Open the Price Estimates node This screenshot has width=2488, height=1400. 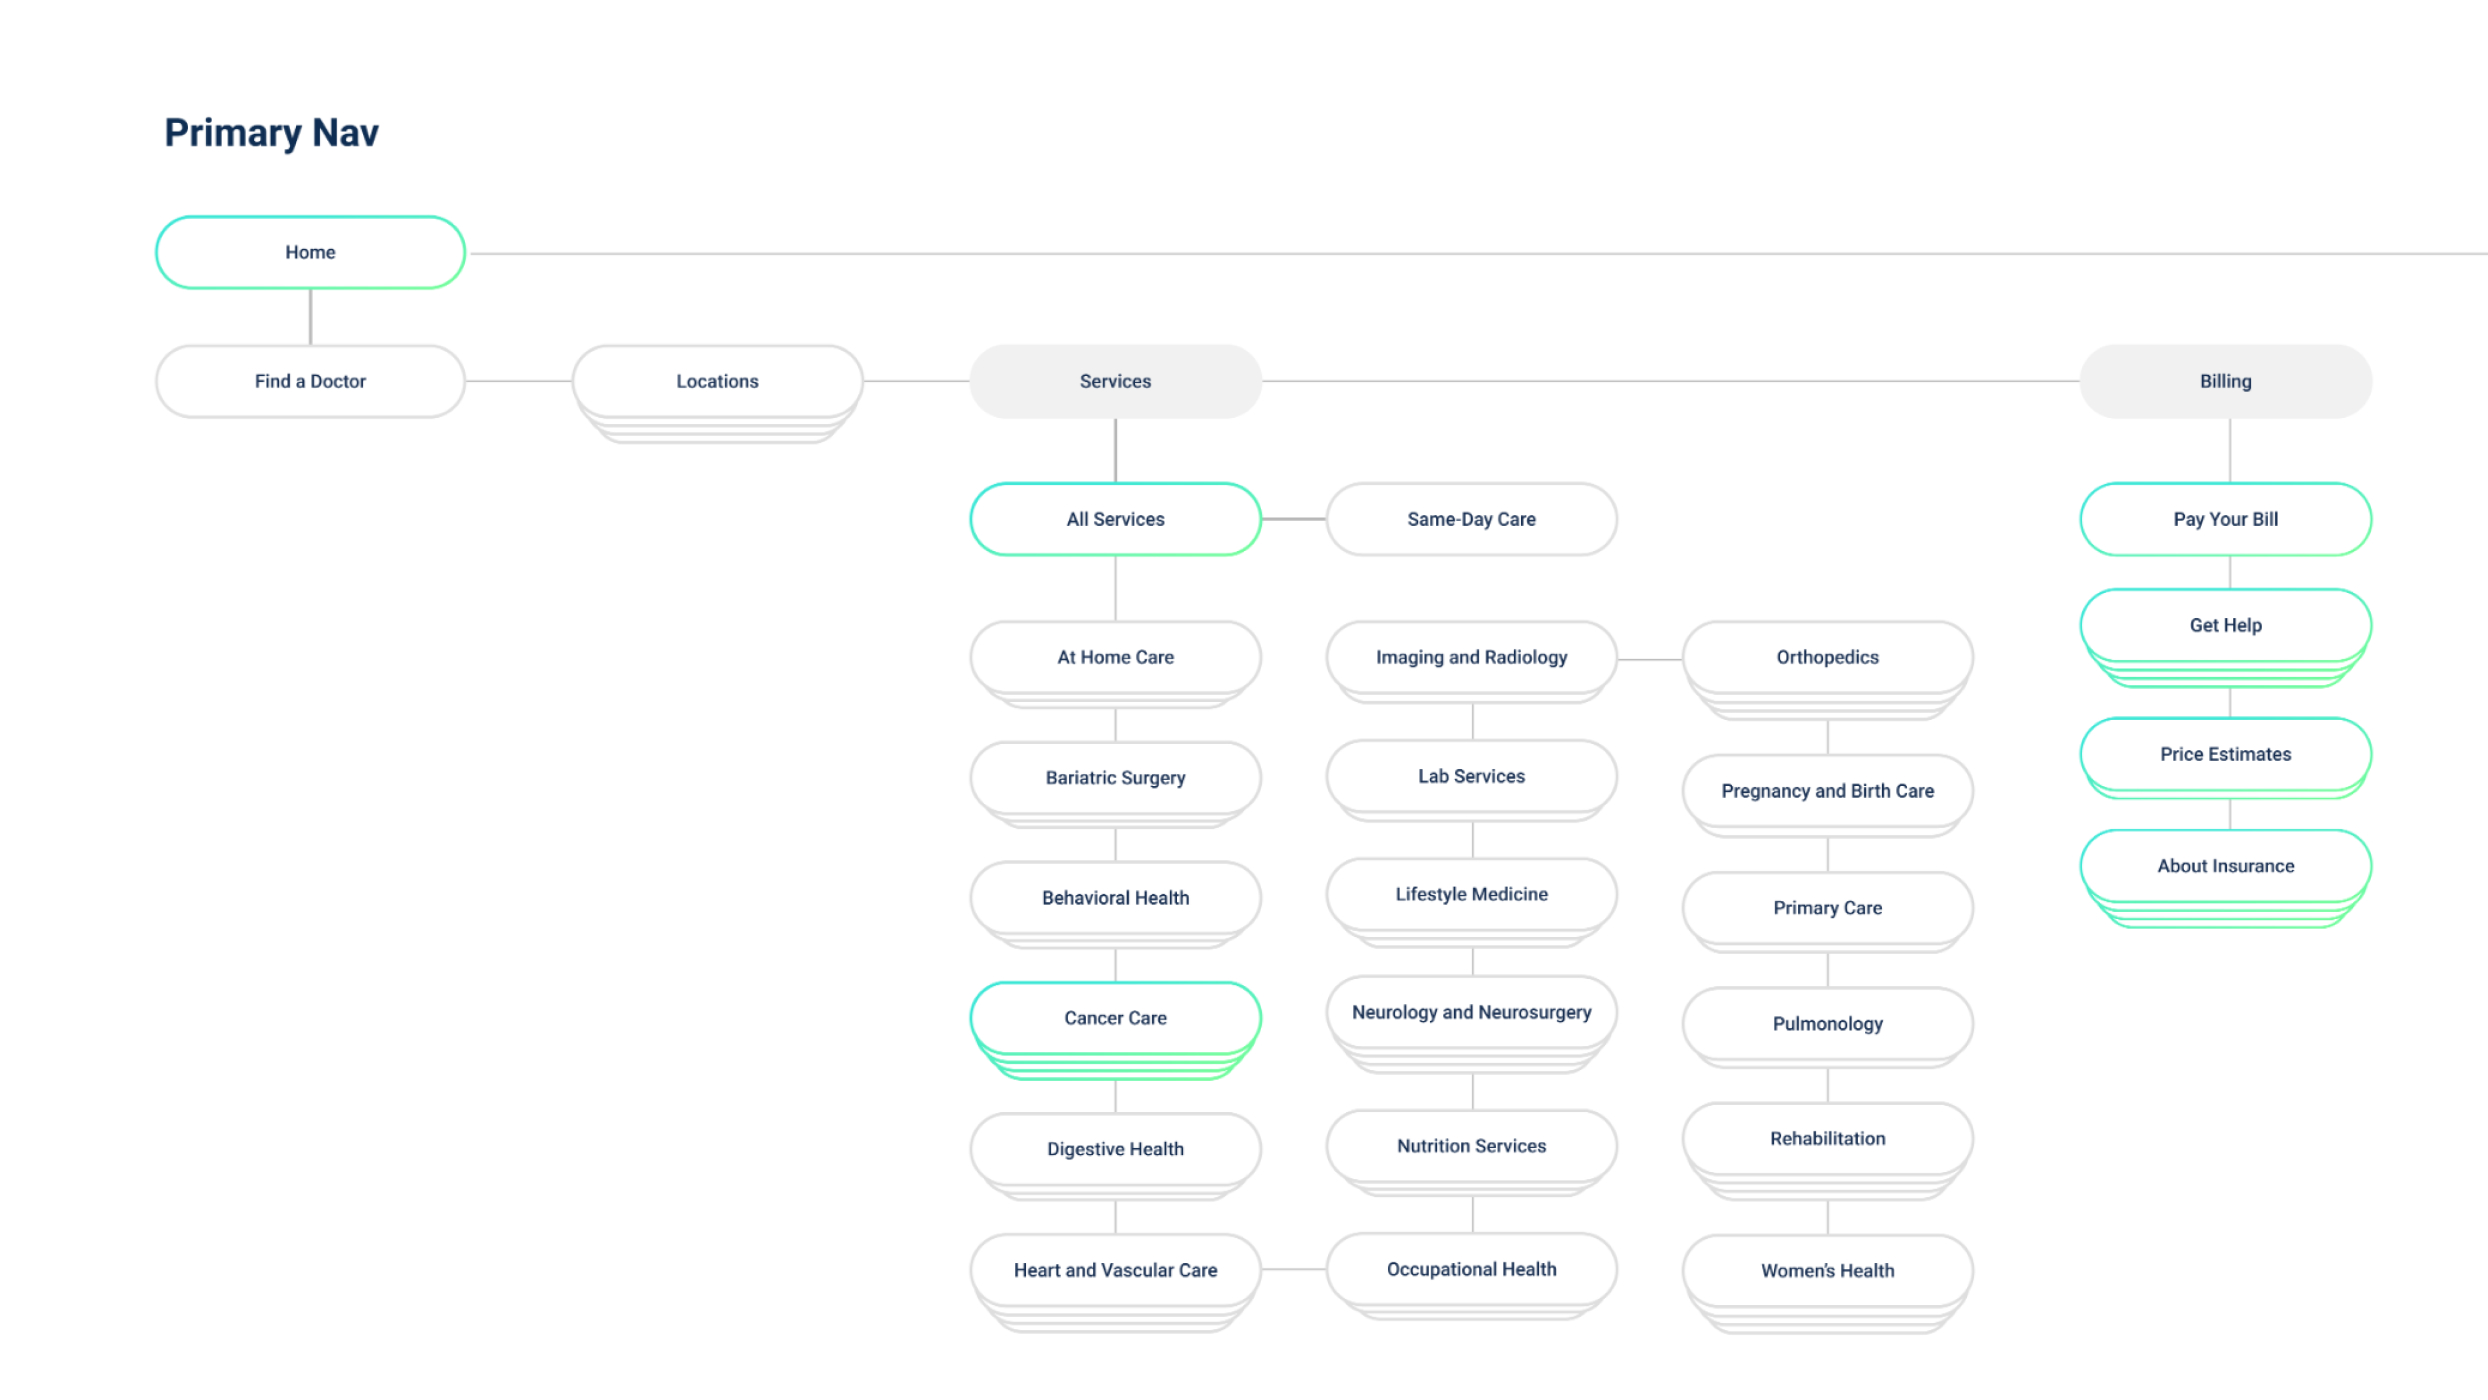2225,754
